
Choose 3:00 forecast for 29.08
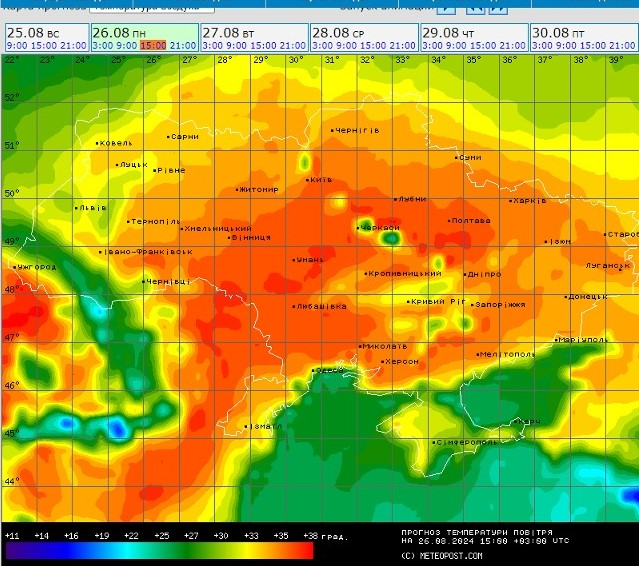[x=431, y=46]
